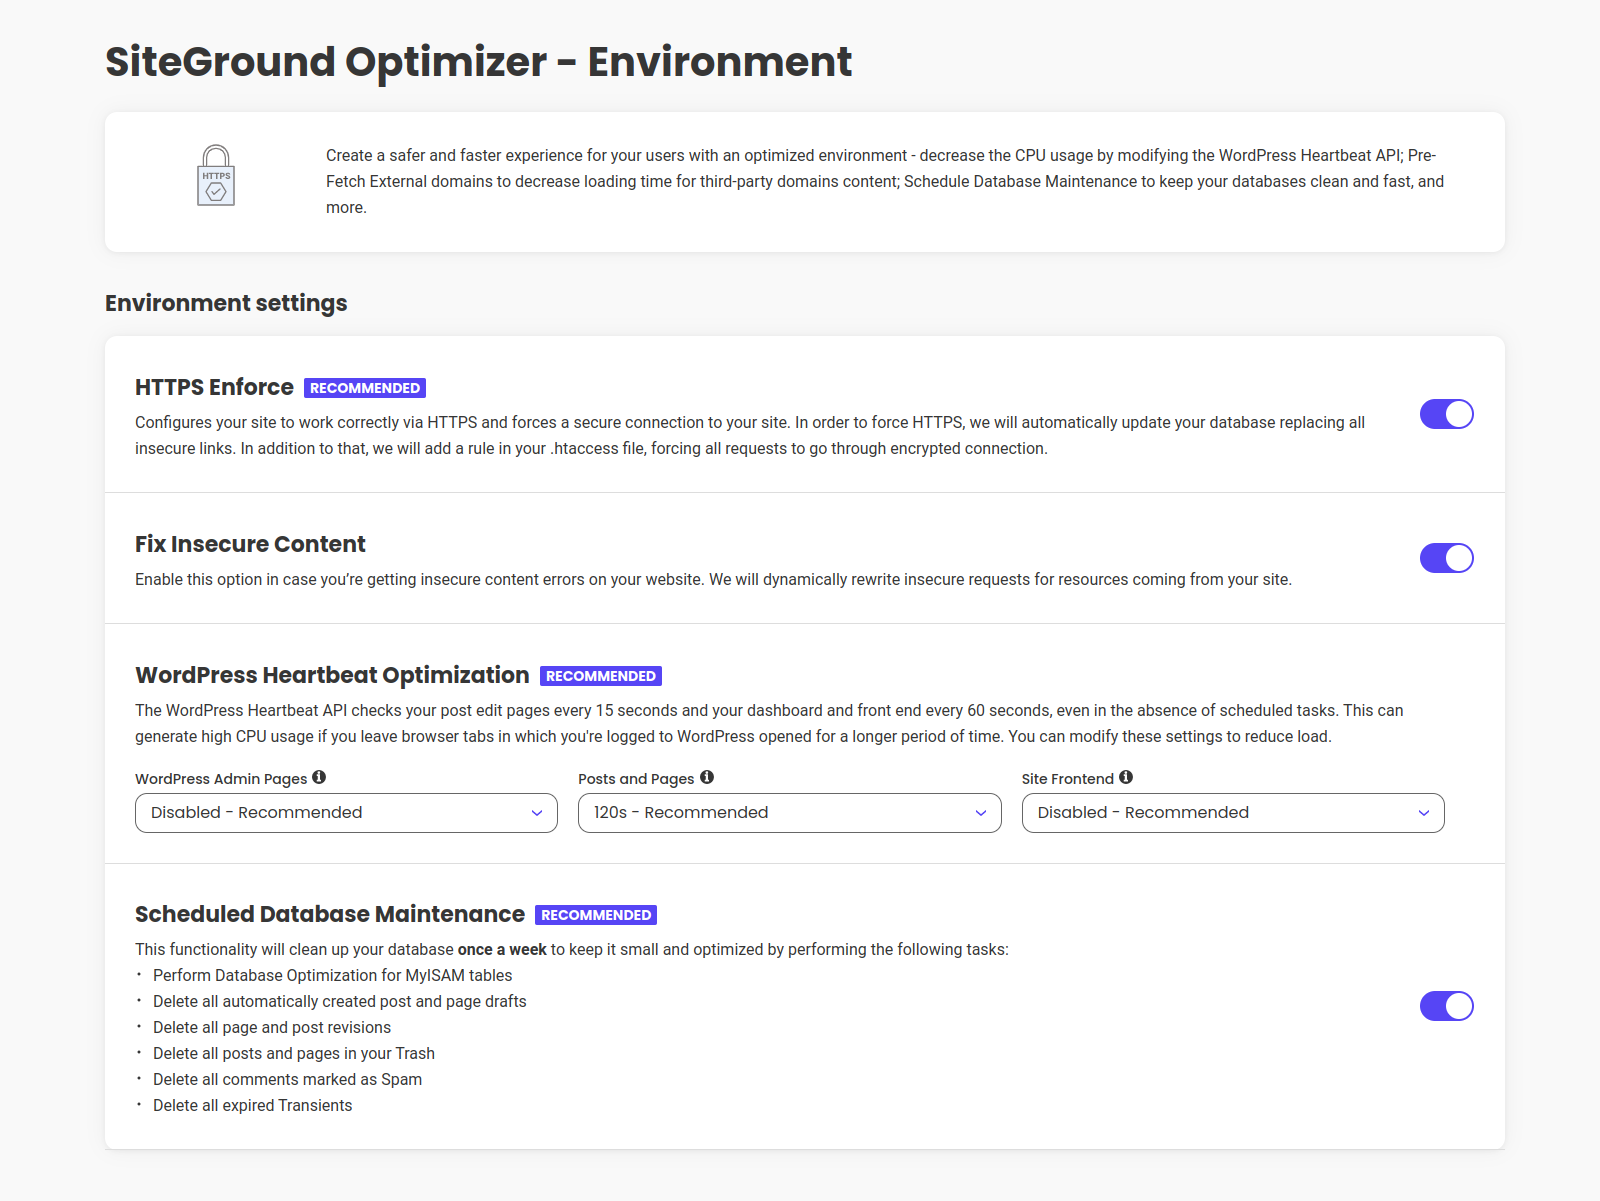Click 'Delete all comments marked as Spam'
This screenshot has height=1201, width=1600.
(x=287, y=1079)
